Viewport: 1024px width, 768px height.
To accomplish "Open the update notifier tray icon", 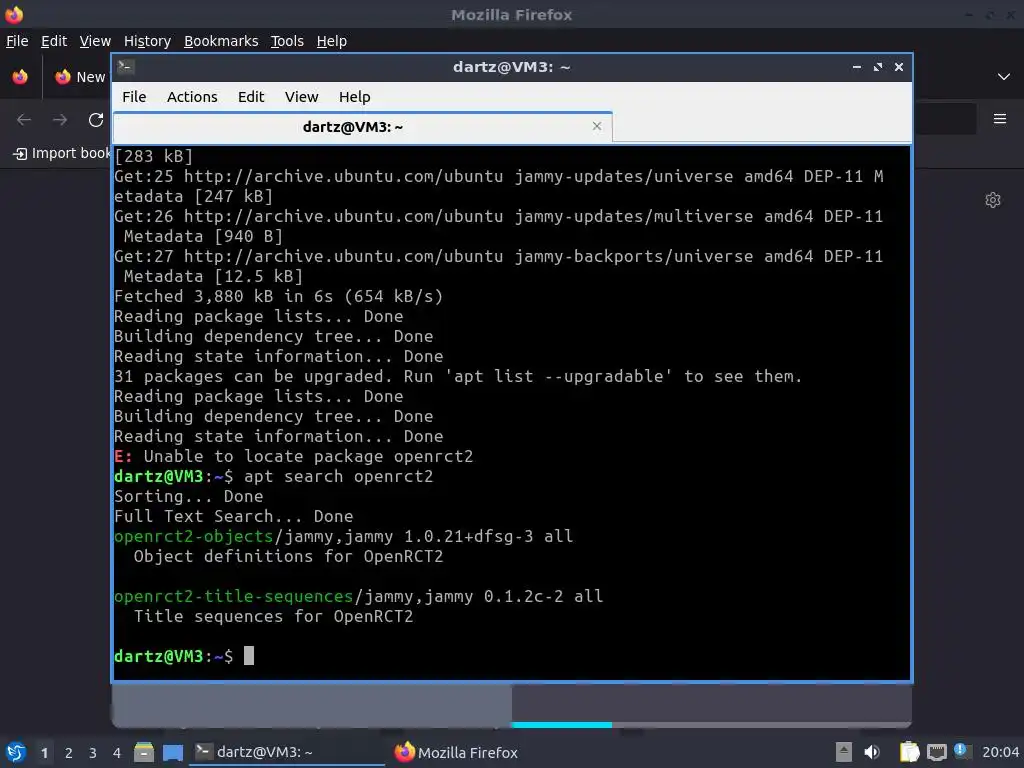I will pyautogui.click(x=961, y=751).
